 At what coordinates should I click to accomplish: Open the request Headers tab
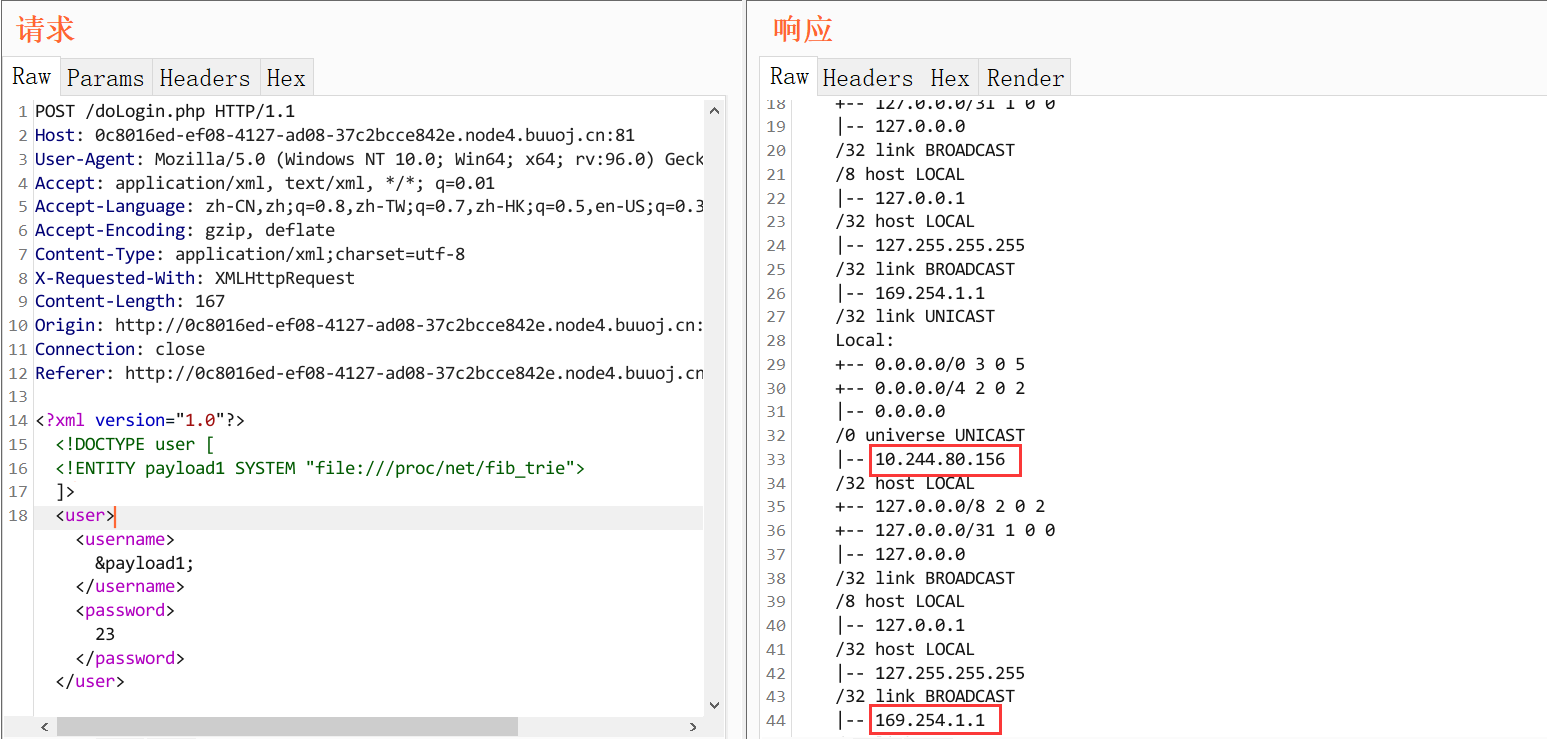click(205, 78)
